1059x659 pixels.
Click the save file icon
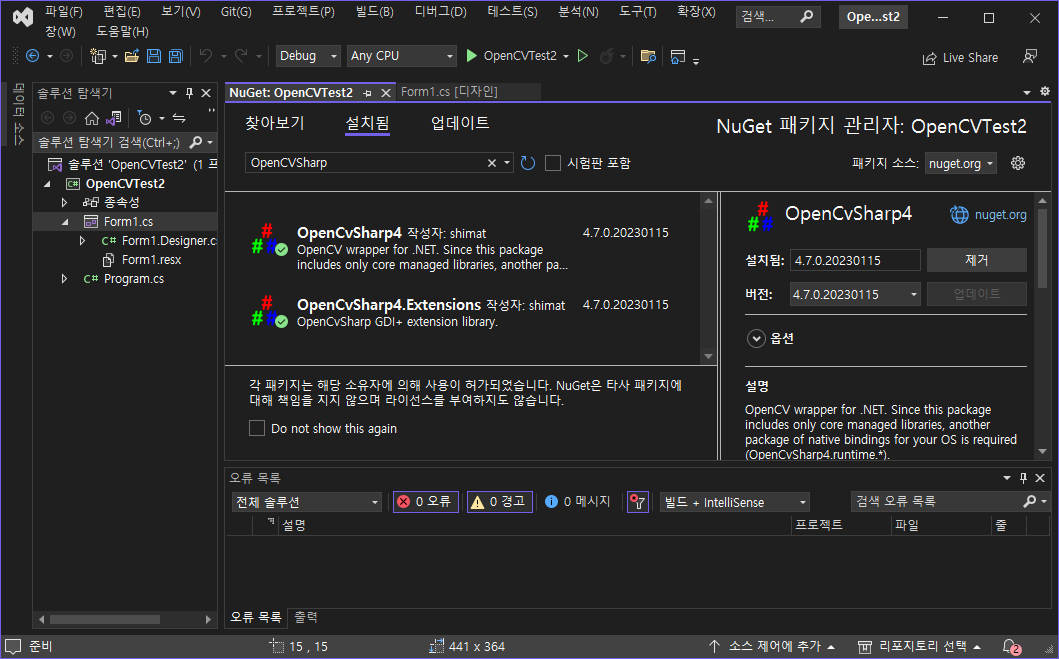(154, 56)
